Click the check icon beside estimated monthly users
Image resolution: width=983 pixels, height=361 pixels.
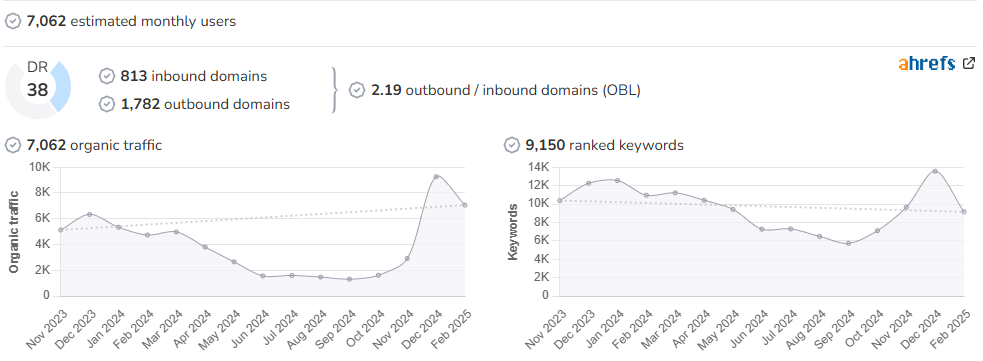pos(13,21)
